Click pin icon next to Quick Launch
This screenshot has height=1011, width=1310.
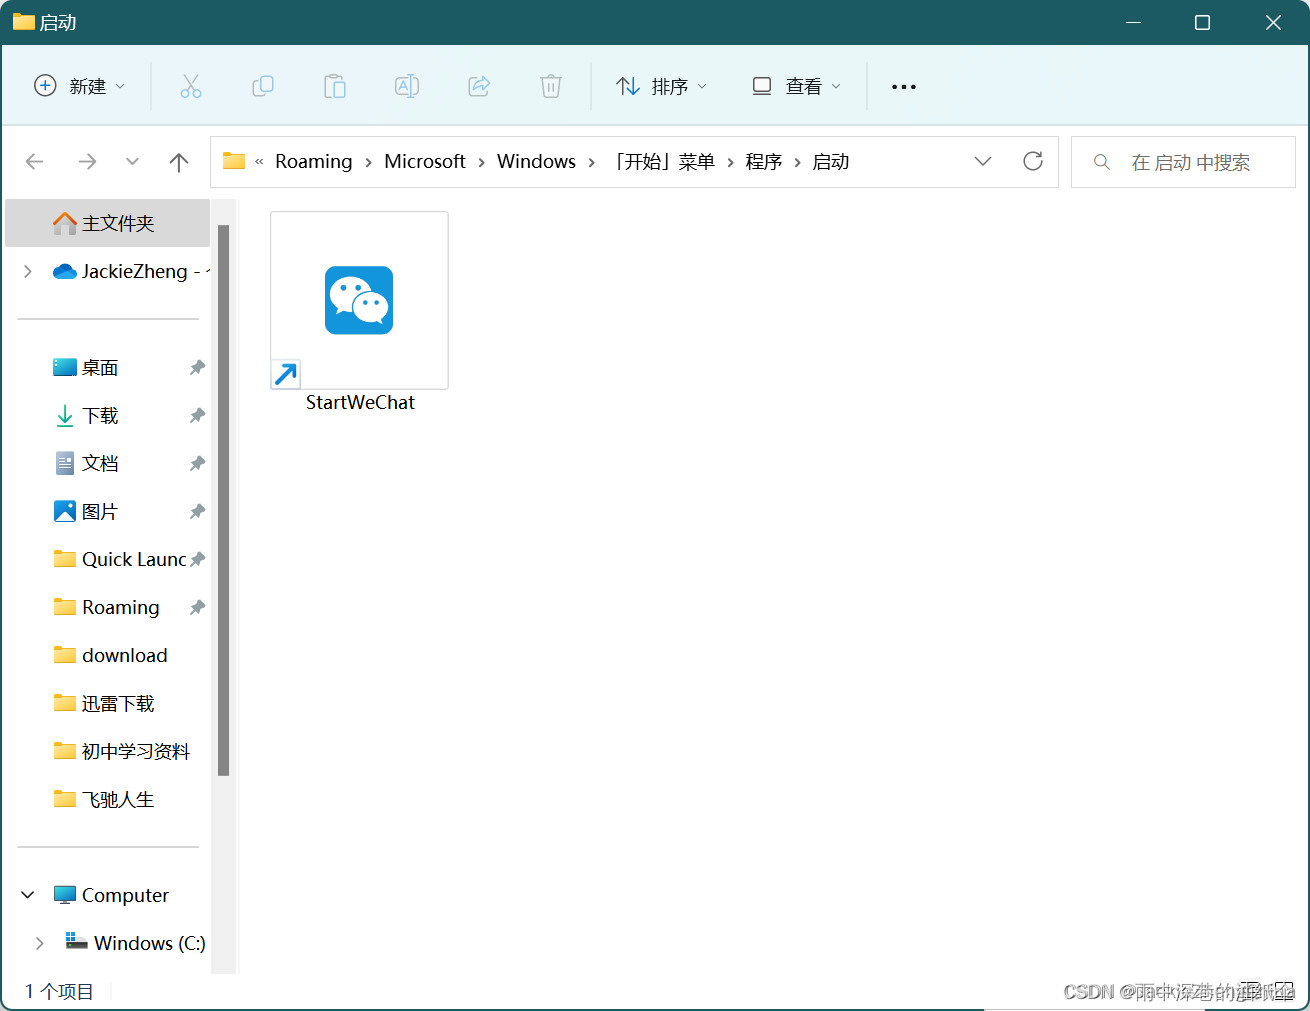[x=197, y=560]
